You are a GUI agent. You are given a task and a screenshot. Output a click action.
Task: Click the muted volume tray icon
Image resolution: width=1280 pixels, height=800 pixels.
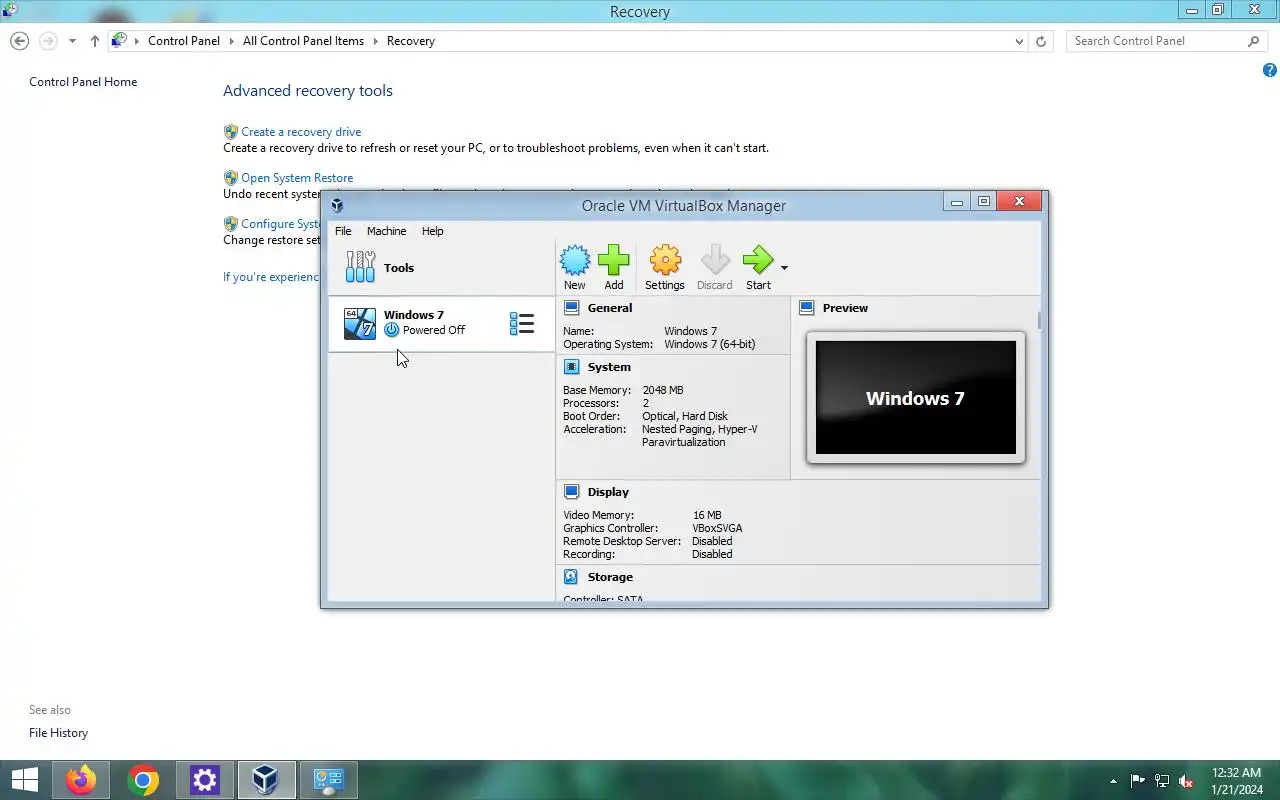(1187, 781)
